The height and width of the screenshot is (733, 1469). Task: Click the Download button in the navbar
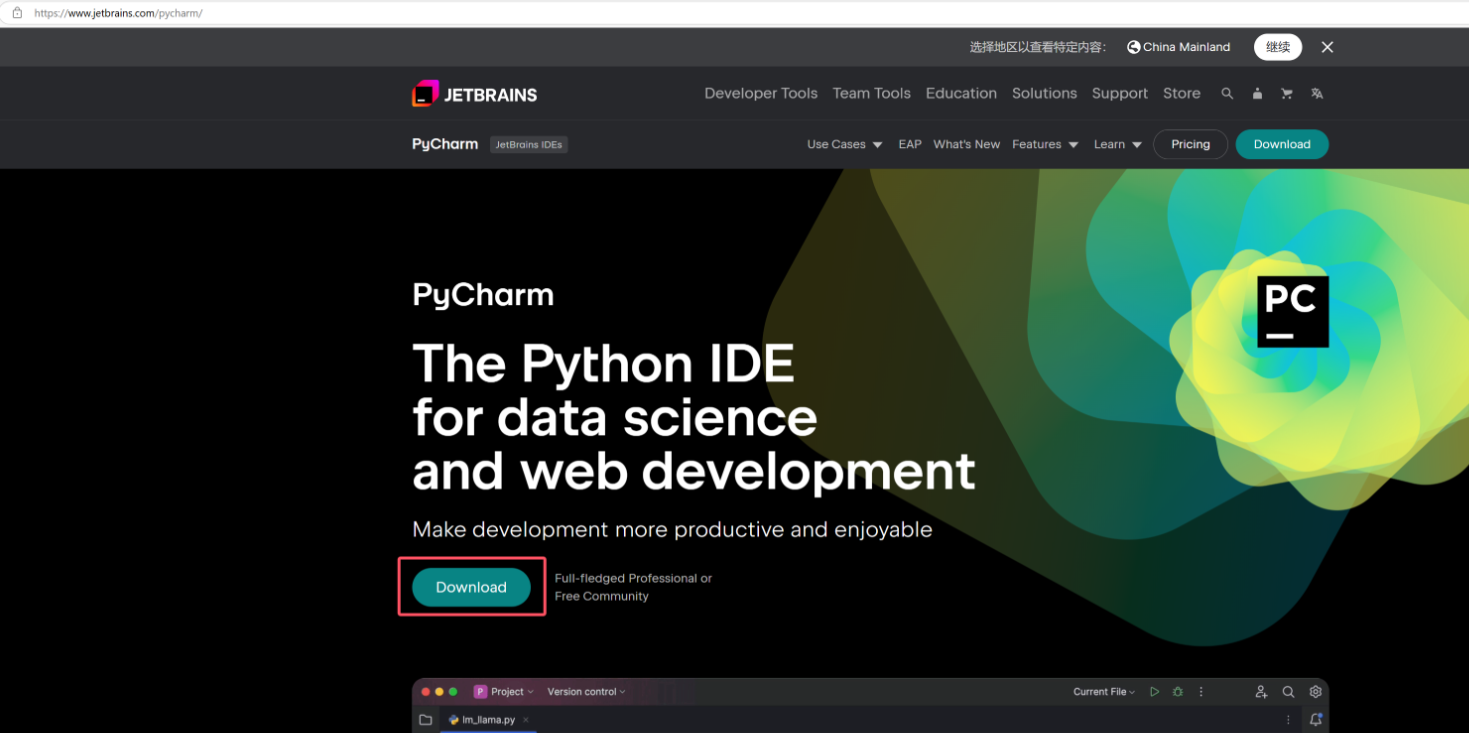[1282, 144]
